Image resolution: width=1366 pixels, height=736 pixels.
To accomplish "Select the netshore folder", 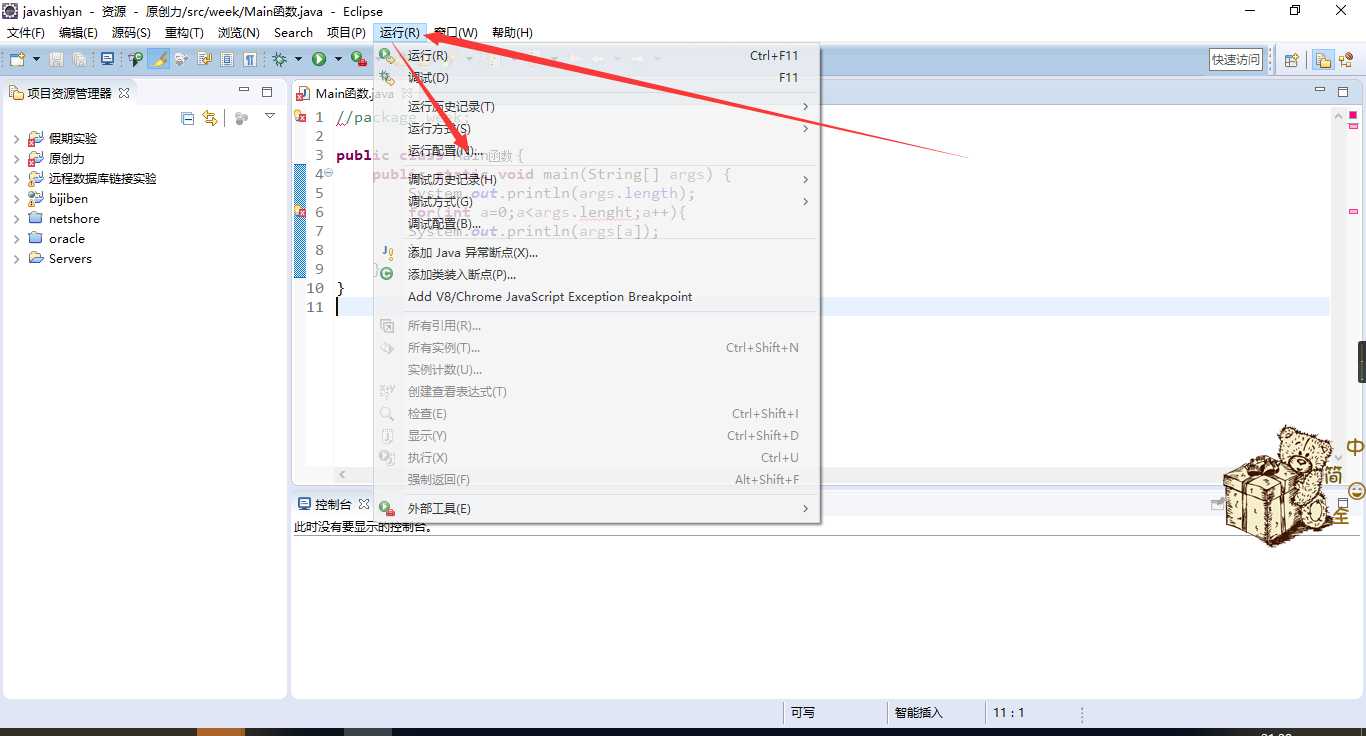I will click(74, 218).
